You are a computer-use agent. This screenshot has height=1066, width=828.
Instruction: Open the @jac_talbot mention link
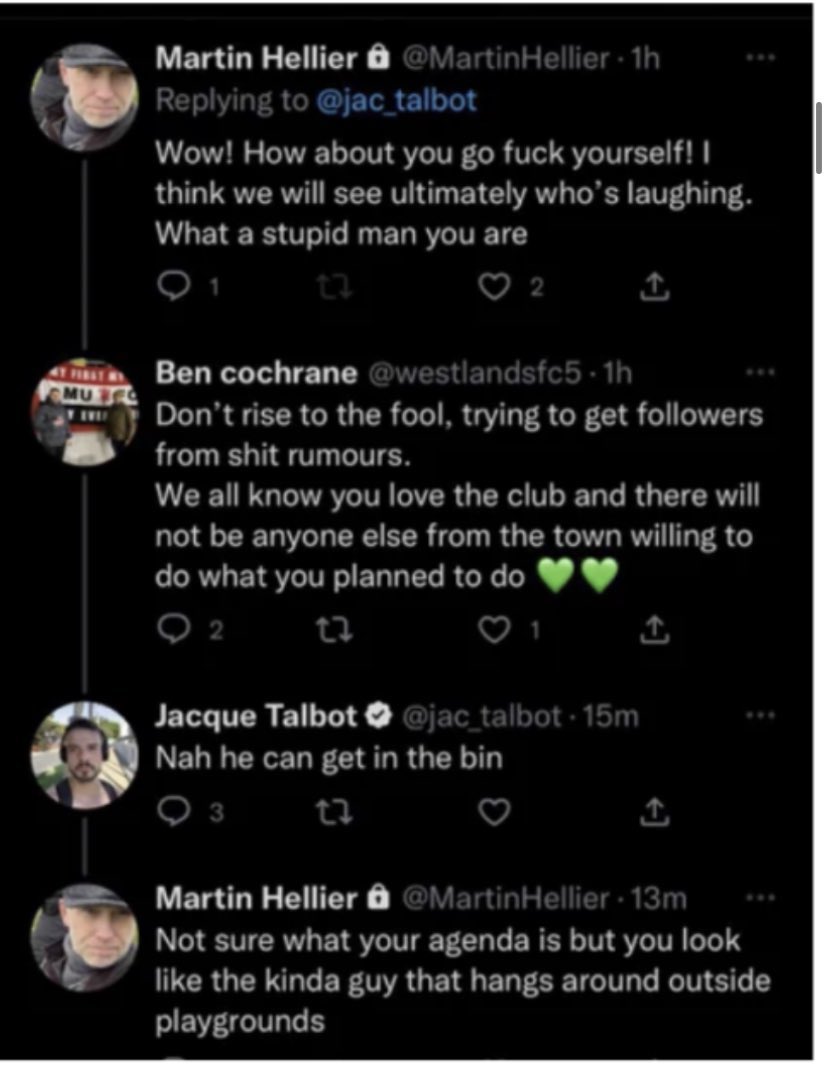coord(396,100)
